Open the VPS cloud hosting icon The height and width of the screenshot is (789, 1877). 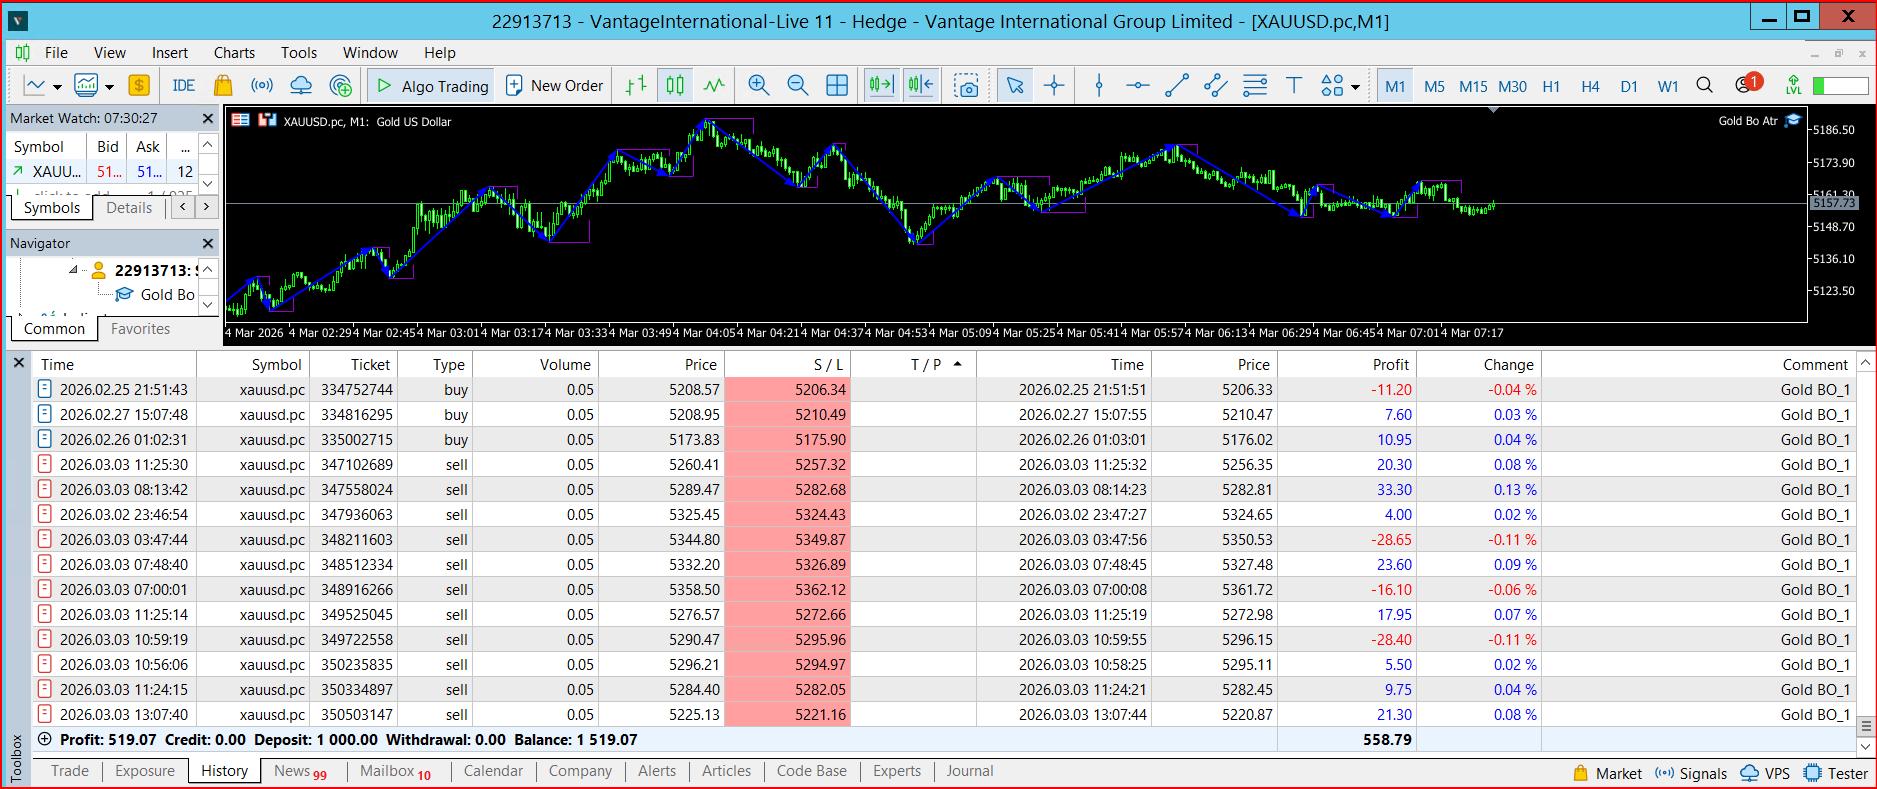301,86
